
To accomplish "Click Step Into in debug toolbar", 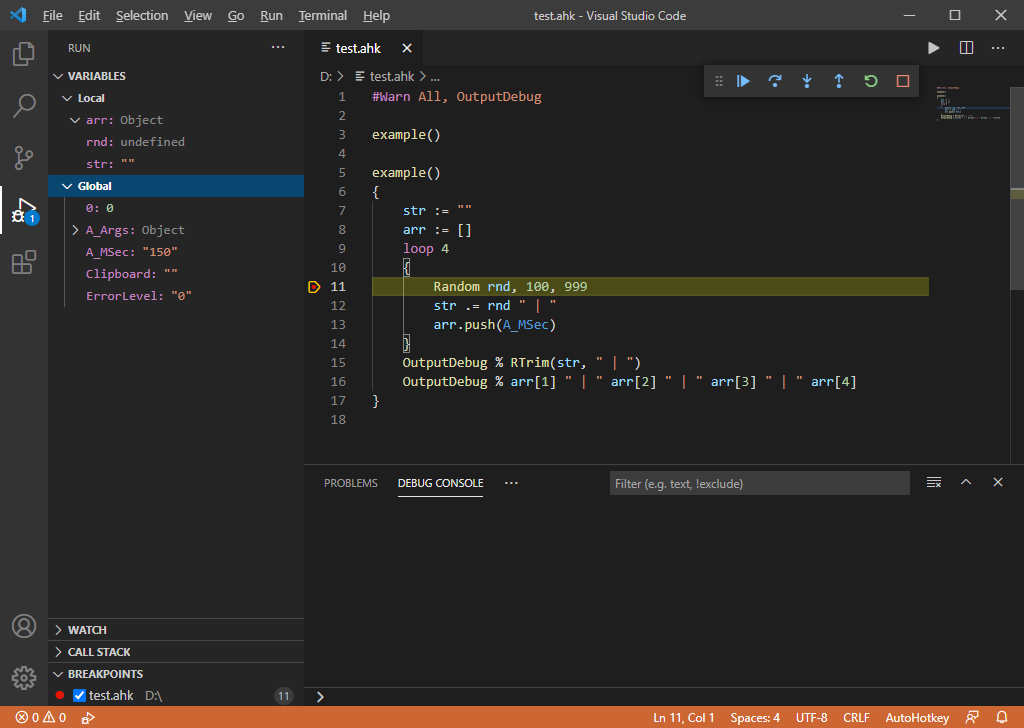I will 806,81.
